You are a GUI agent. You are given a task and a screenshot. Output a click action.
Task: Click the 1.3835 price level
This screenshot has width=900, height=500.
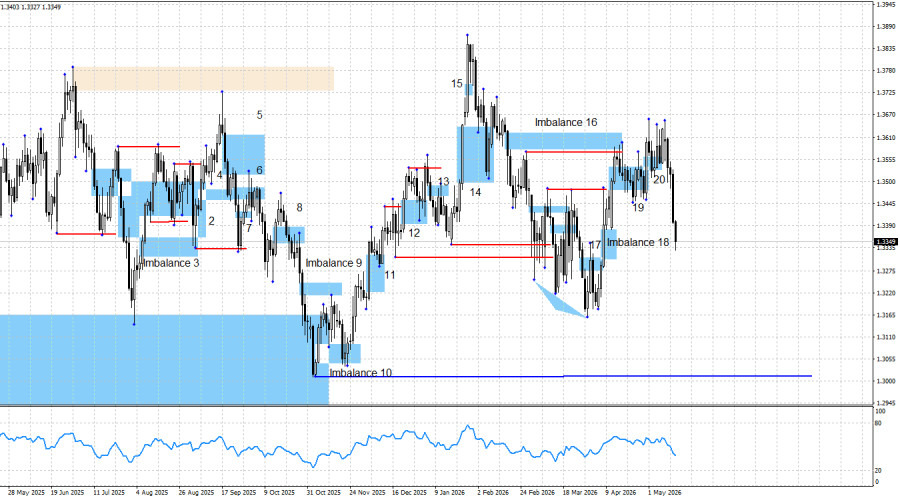[x=886, y=49]
